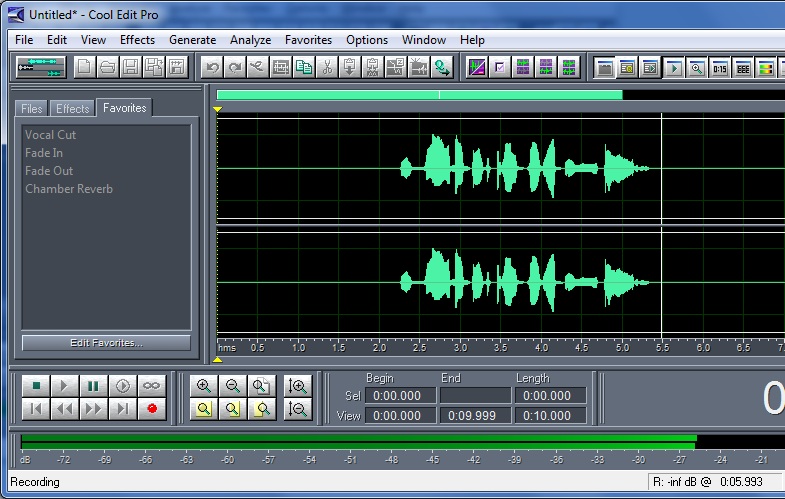Click the Sel Length time field
The width and height of the screenshot is (785, 499).
[551, 395]
